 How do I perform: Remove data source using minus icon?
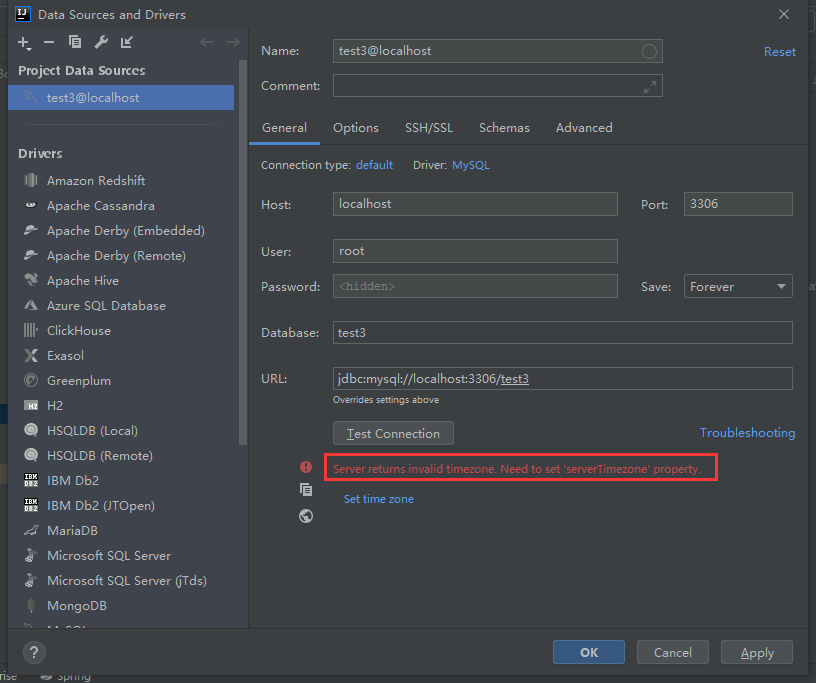(47, 43)
